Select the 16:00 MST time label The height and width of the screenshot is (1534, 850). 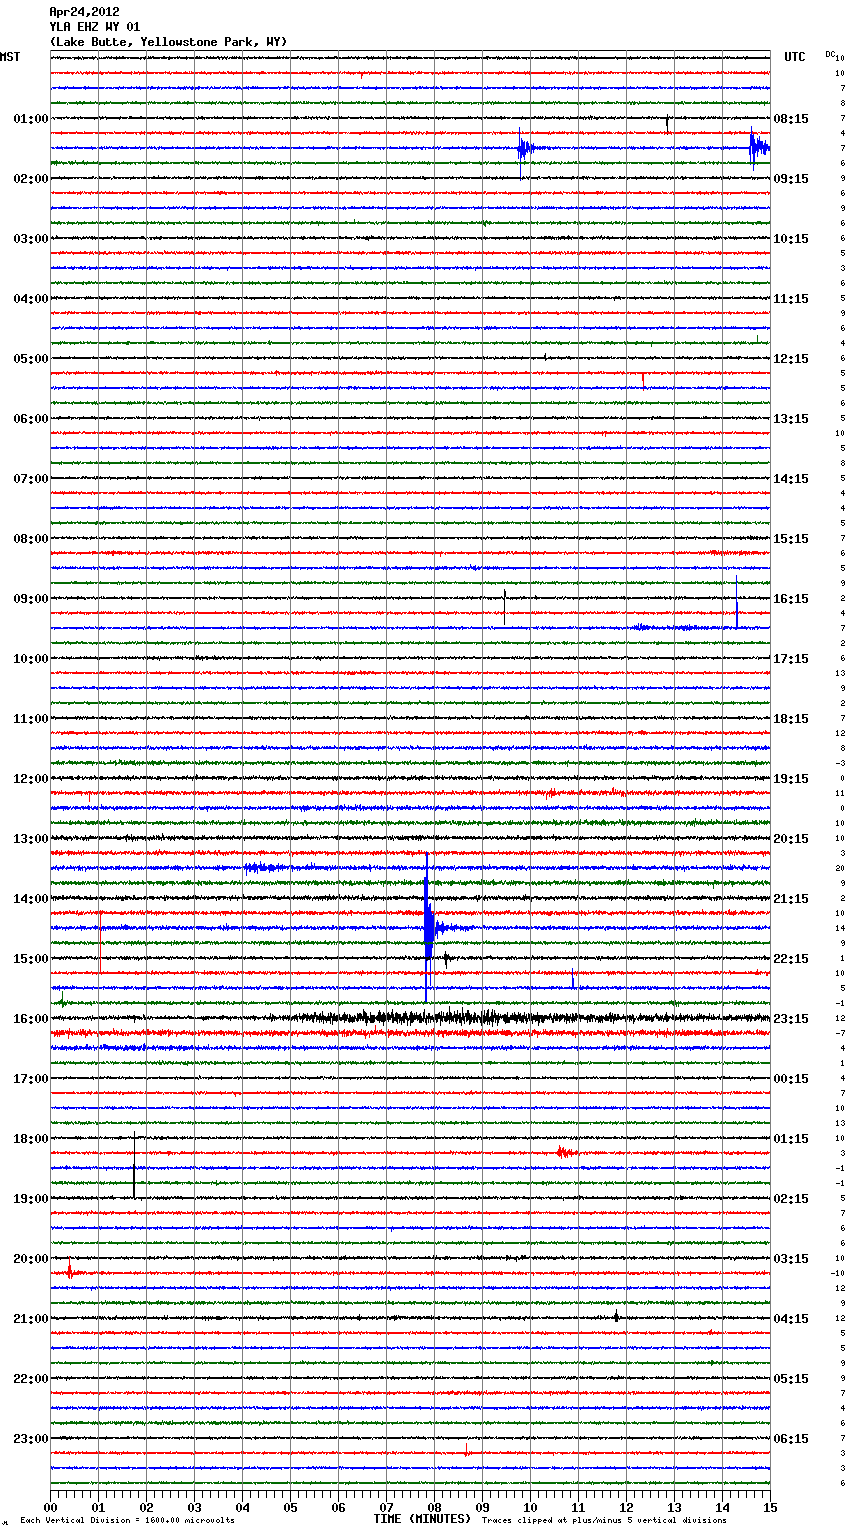30,1019
